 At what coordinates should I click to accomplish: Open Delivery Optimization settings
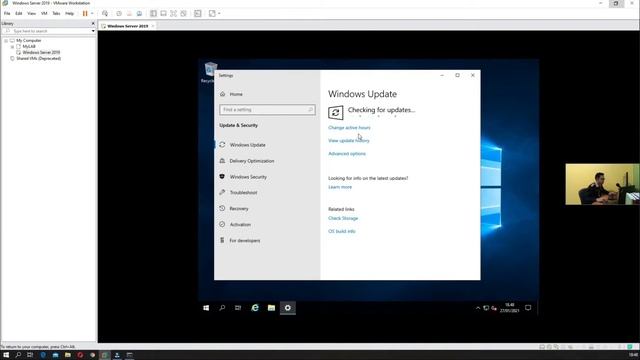coord(252,161)
